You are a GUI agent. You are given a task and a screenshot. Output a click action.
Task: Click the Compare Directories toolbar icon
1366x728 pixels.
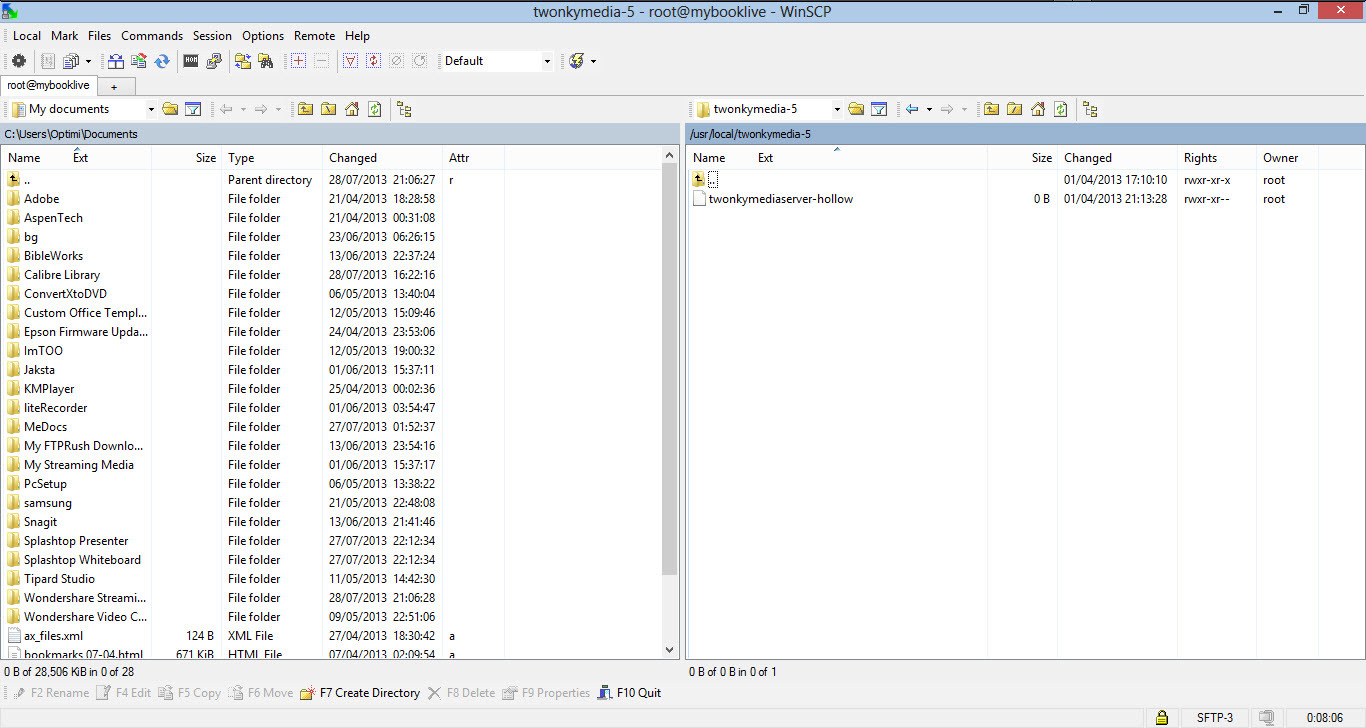pos(116,61)
